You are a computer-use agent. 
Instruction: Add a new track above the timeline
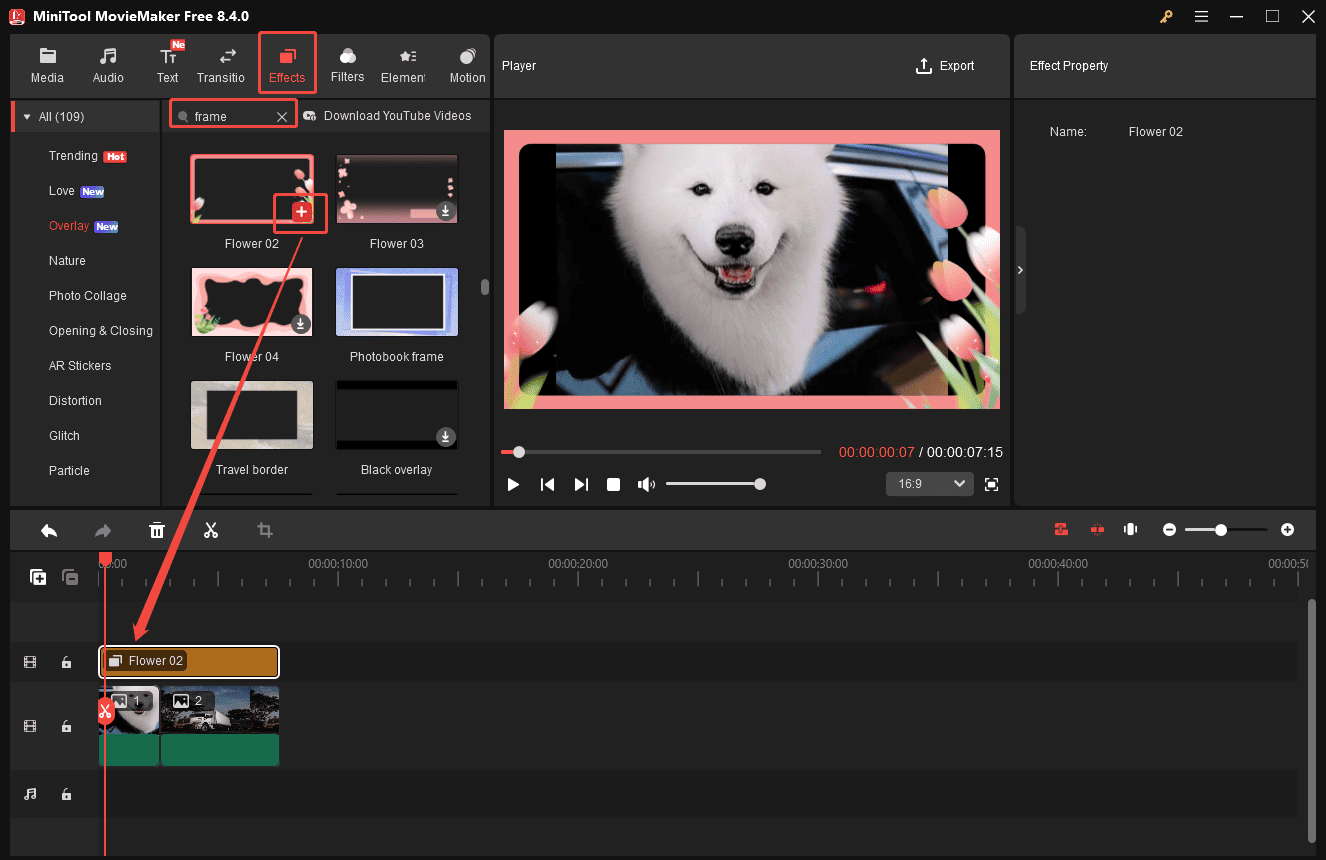[x=37, y=577]
